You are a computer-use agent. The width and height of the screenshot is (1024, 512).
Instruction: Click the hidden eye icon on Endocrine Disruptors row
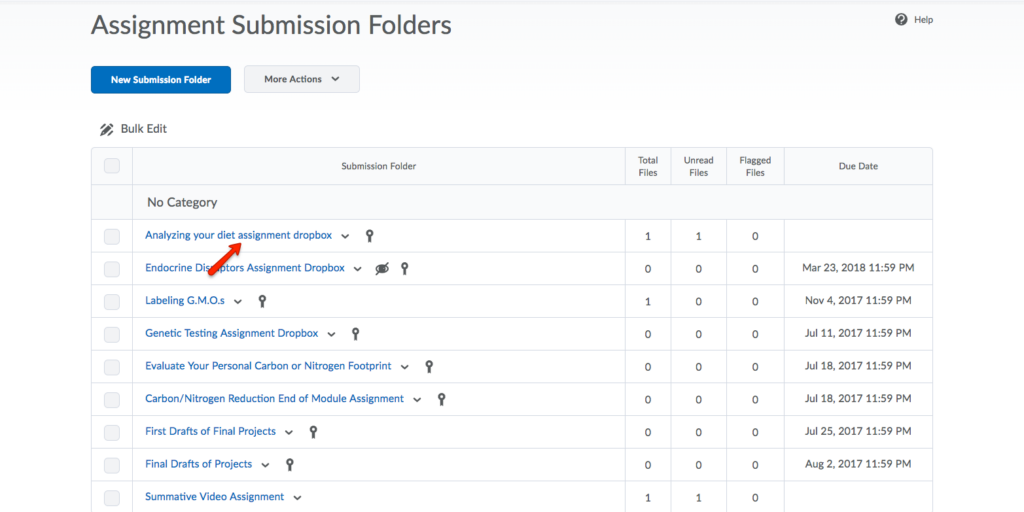click(x=381, y=269)
